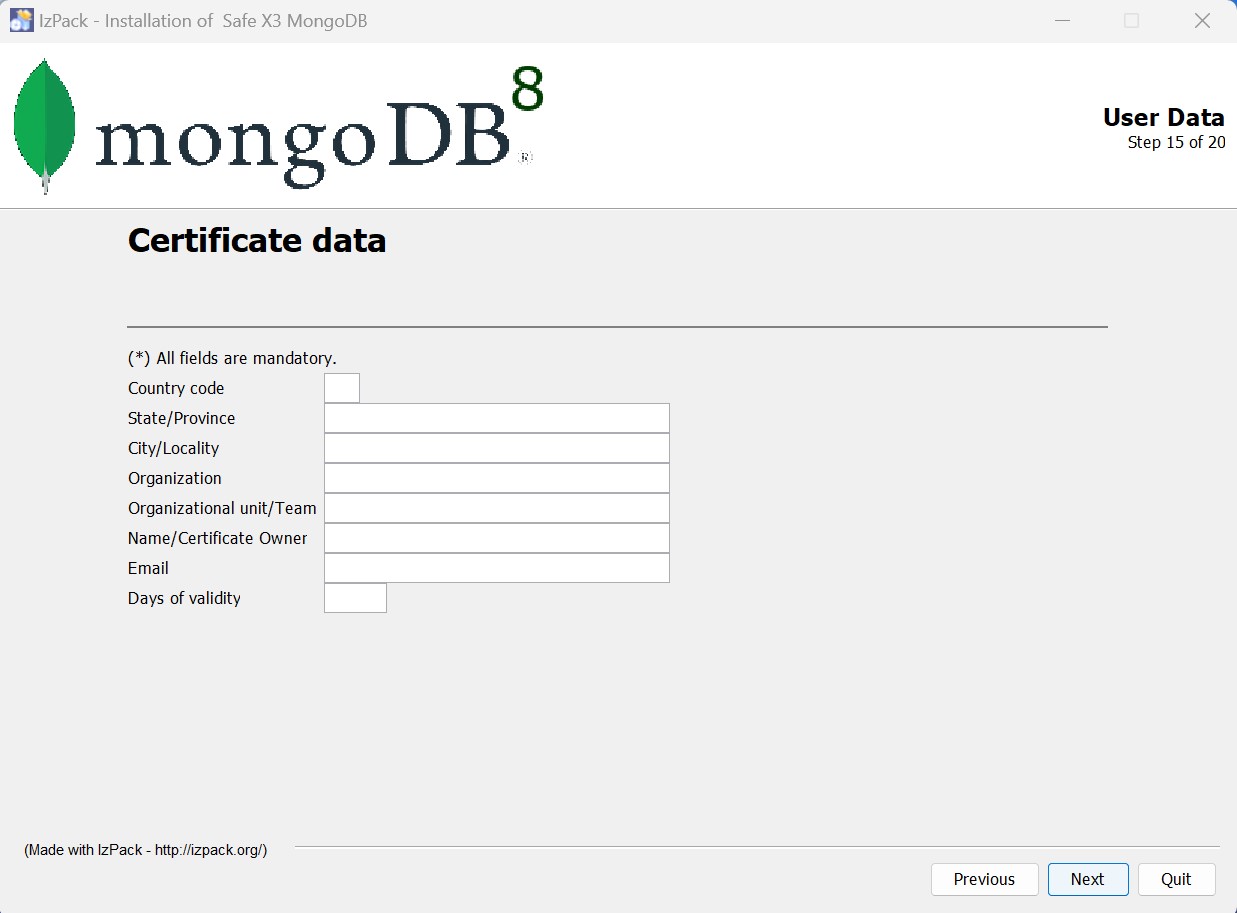Select the City/Locality input field
Image resolution: width=1237 pixels, height=913 pixels.
(496, 448)
